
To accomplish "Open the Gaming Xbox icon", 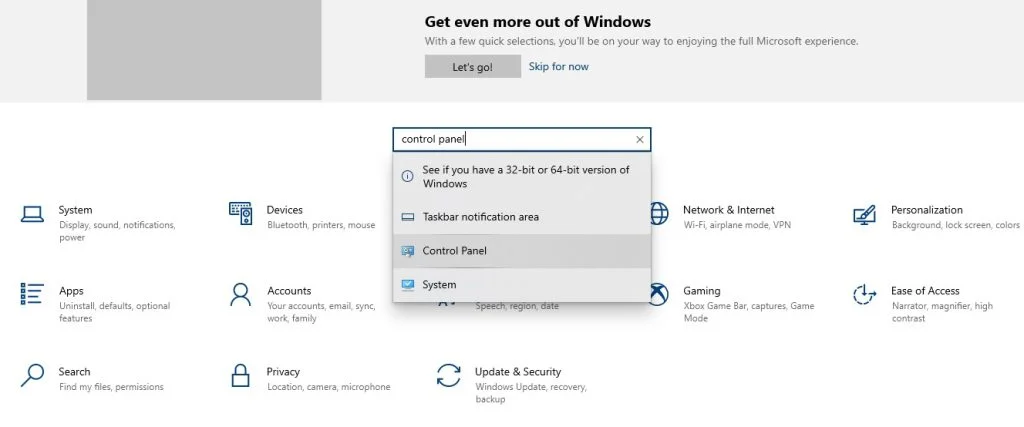I will pos(659,294).
